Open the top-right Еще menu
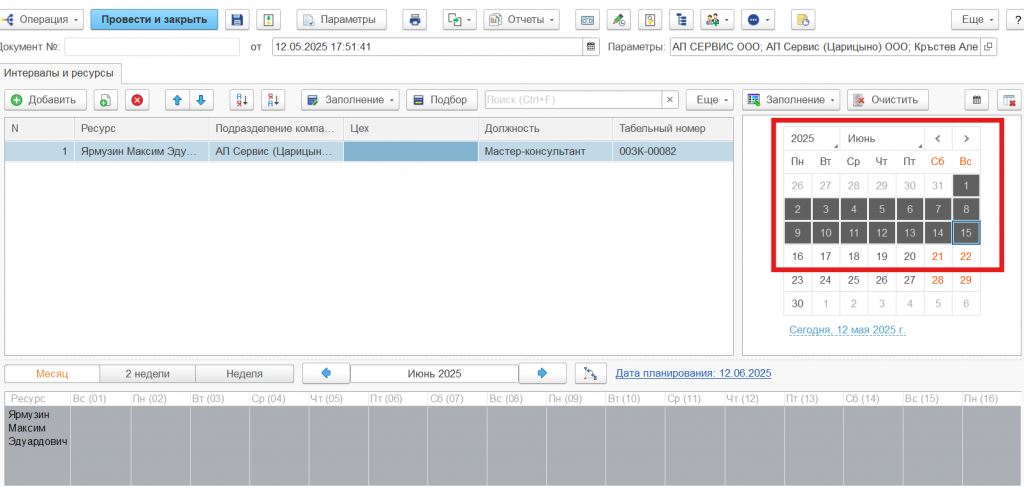The height and width of the screenshot is (494, 1024). (973, 20)
